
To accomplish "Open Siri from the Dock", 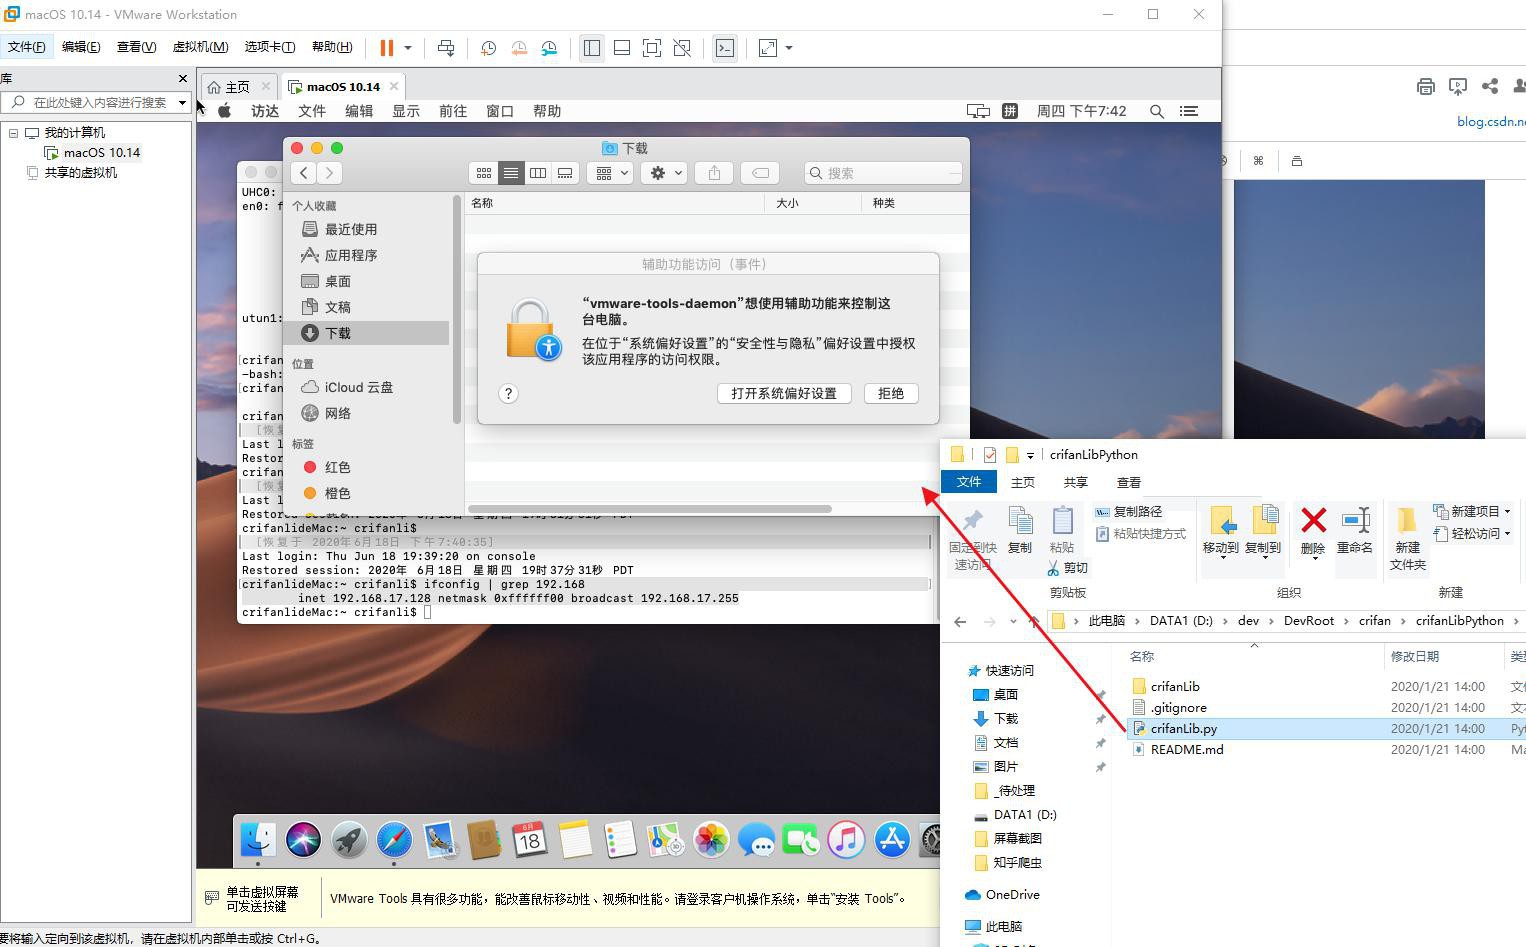I will (x=303, y=840).
